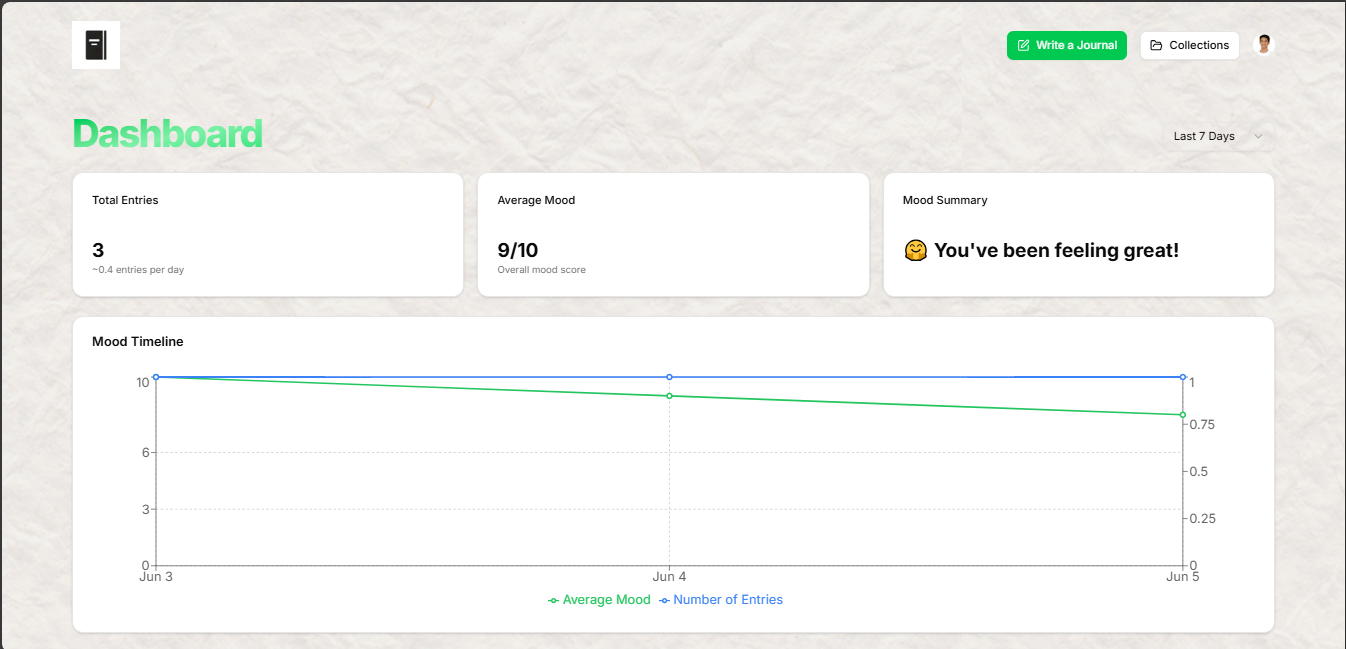Click the hugging face emoji in Mood Summary
1346x649 pixels.
pos(915,251)
